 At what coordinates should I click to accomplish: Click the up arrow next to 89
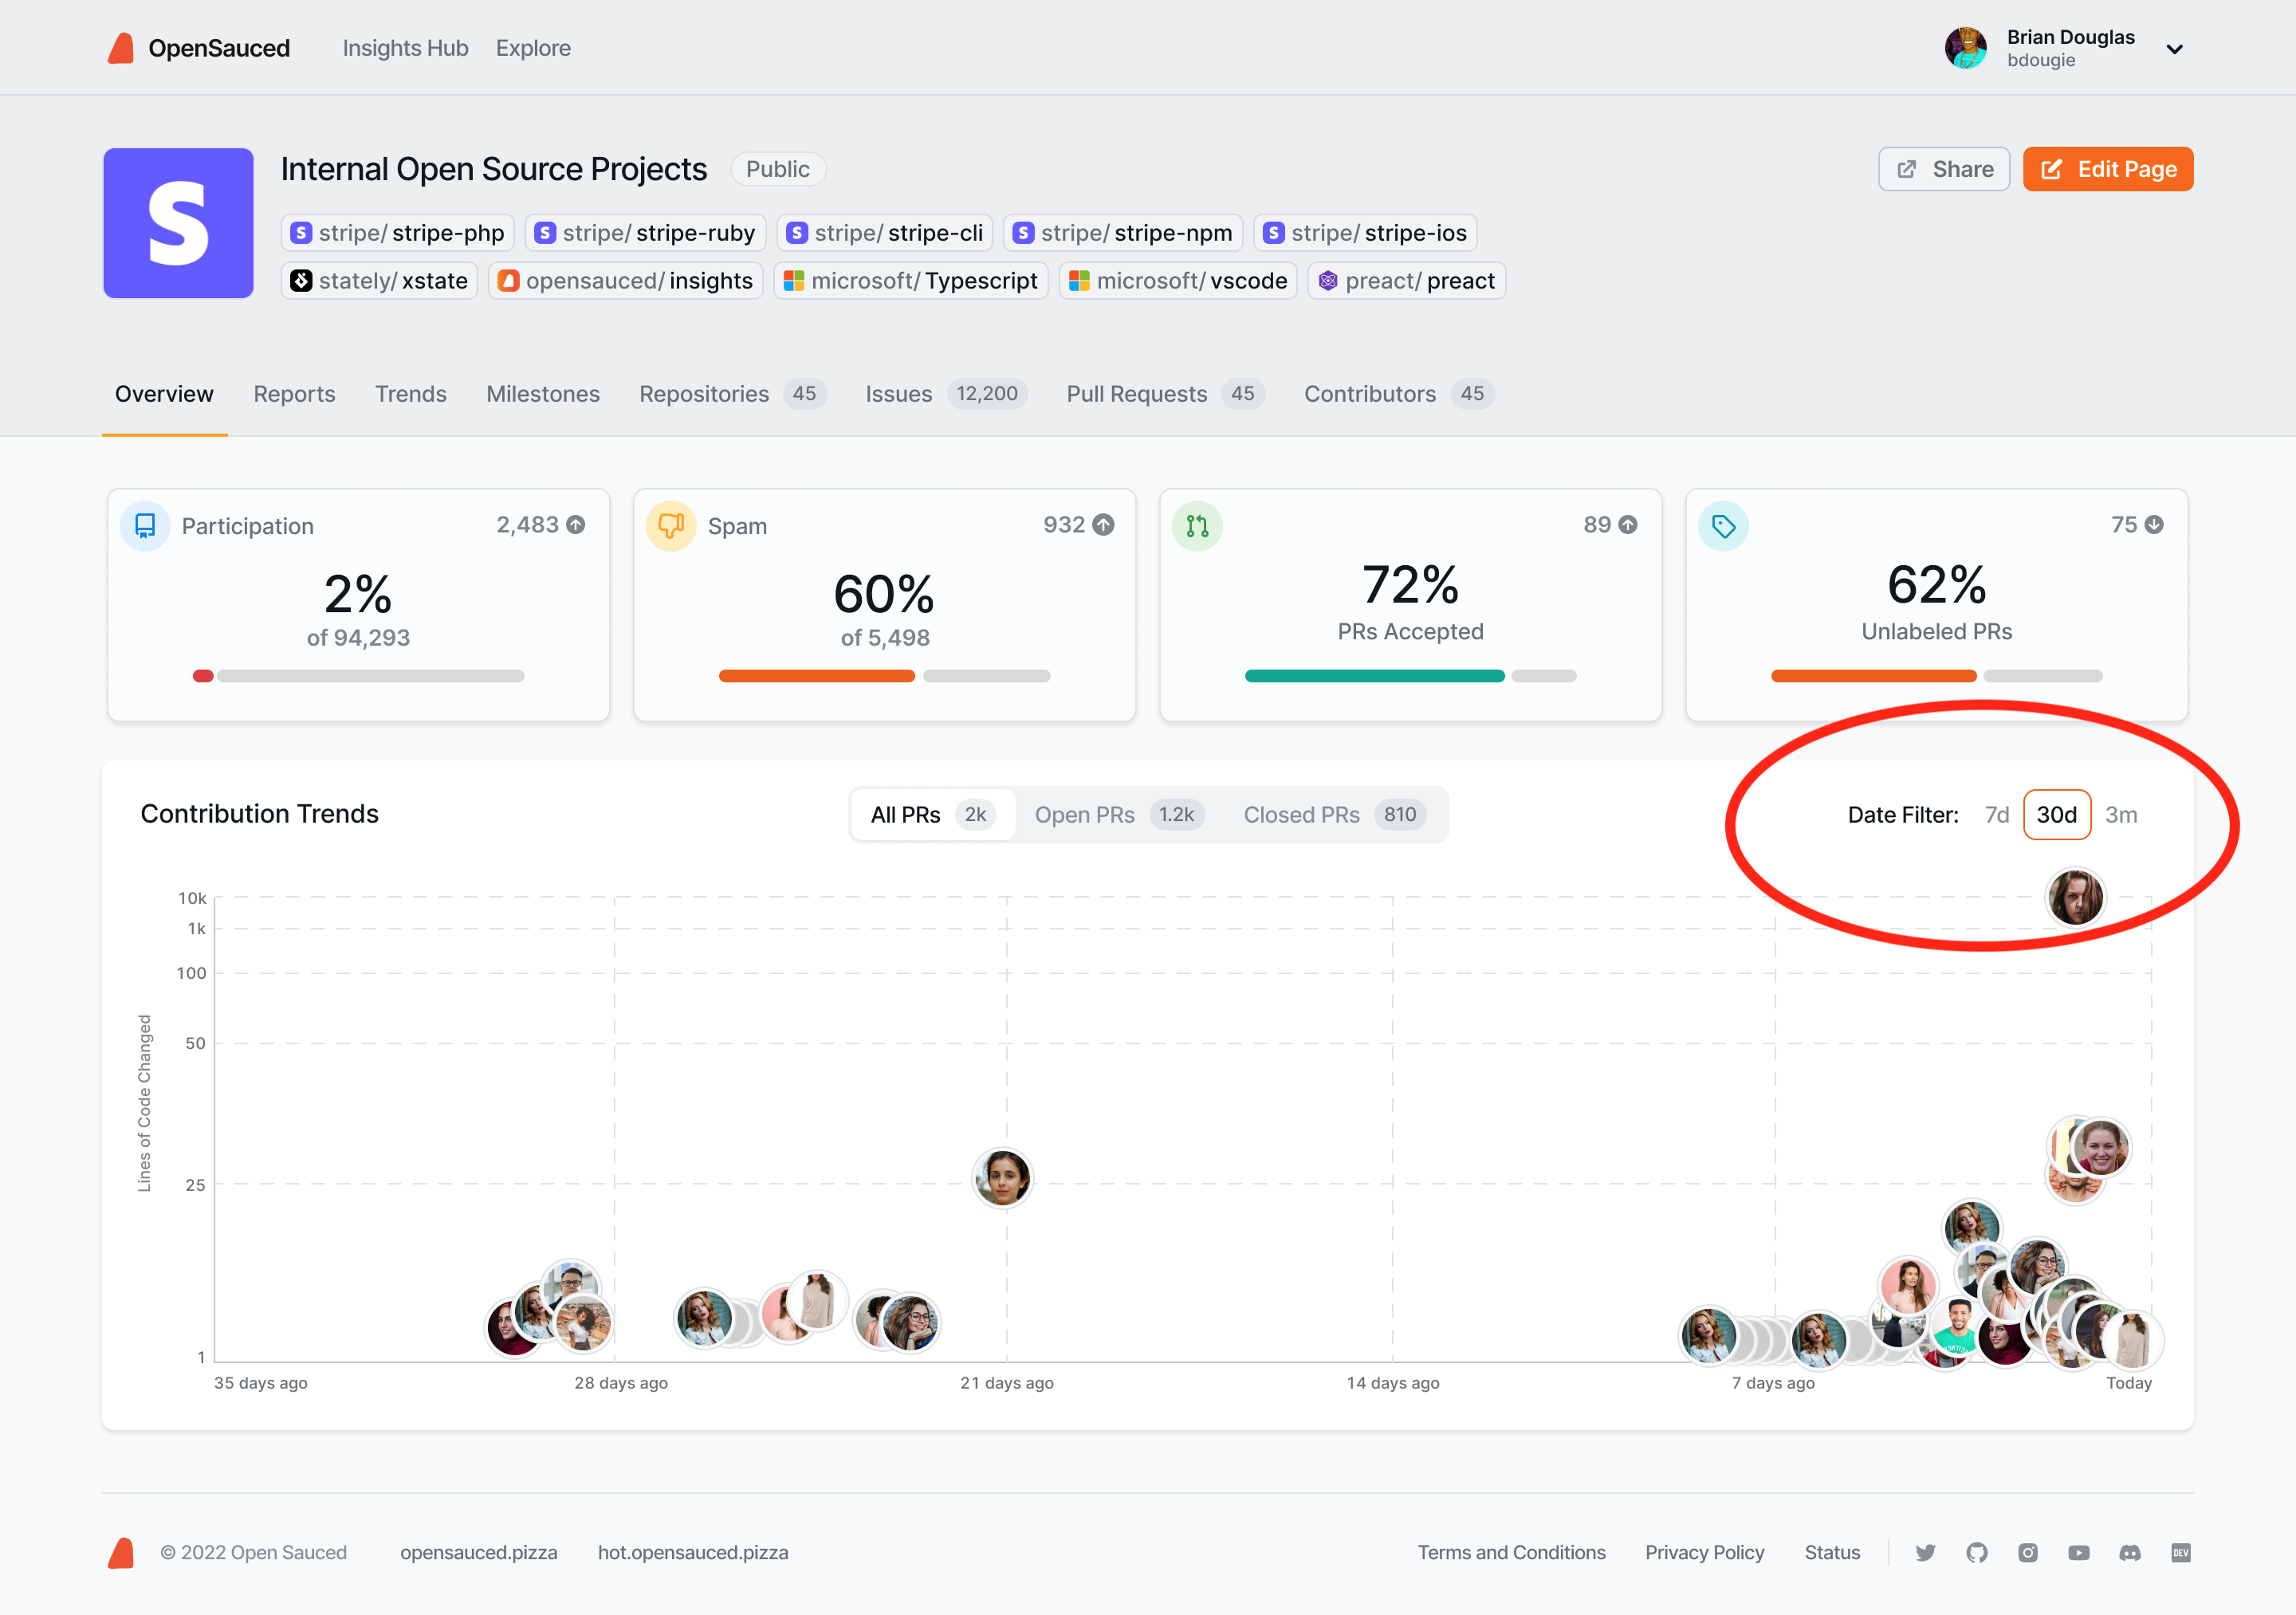[x=1628, y=525]
